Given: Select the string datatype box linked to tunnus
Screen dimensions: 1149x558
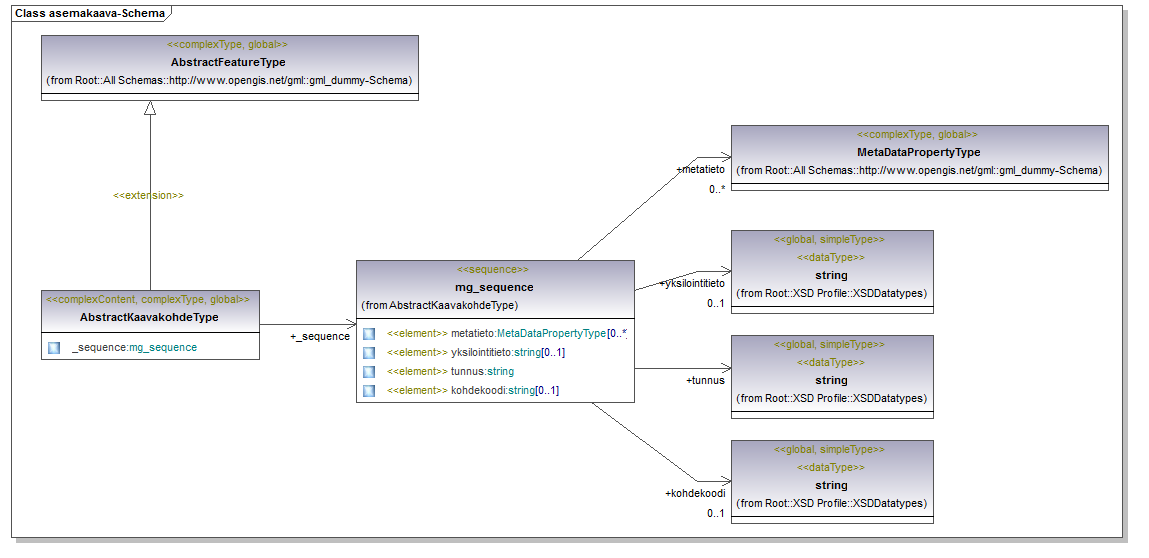Looking at the screenshot, I should 831,380.
